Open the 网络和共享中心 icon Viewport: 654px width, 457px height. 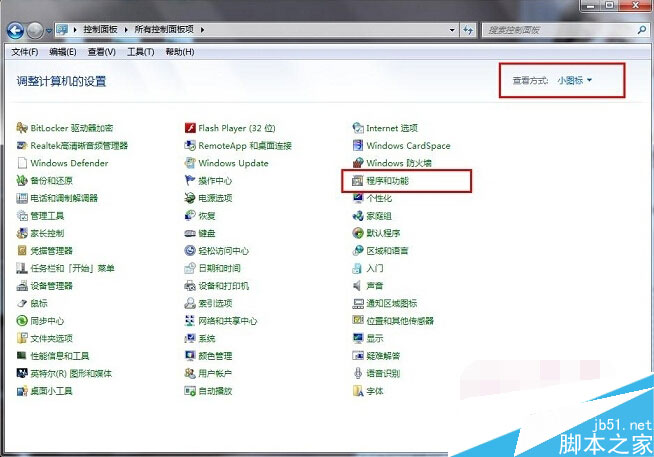point(190,321)
